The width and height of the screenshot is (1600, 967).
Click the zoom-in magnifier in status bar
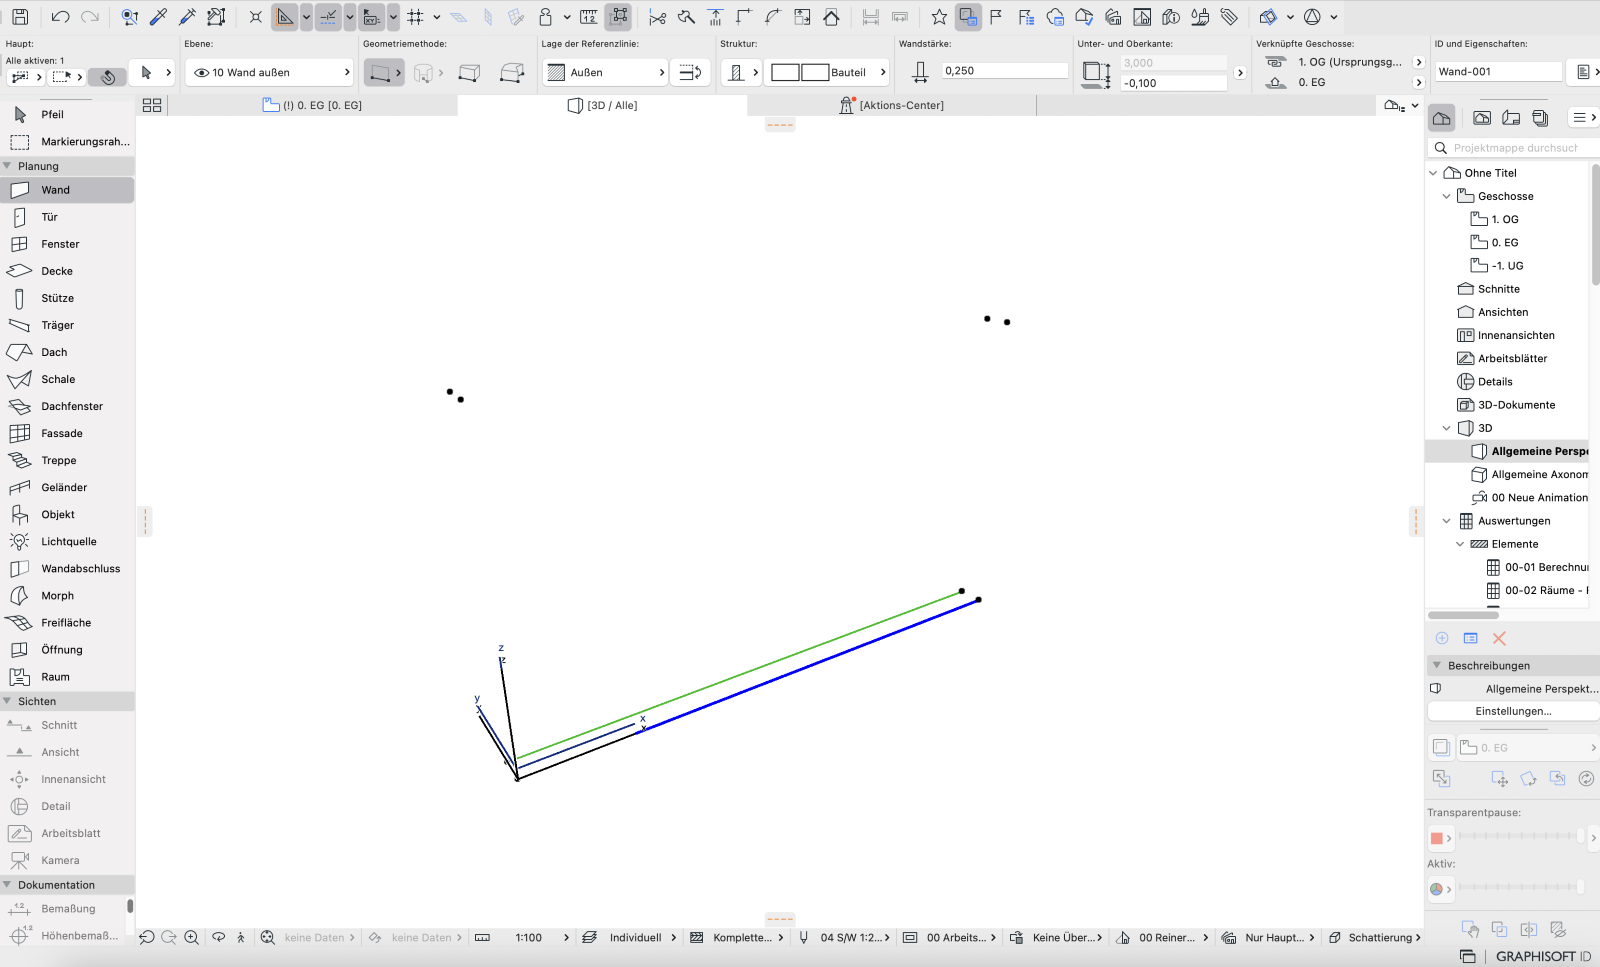[191, 937]
